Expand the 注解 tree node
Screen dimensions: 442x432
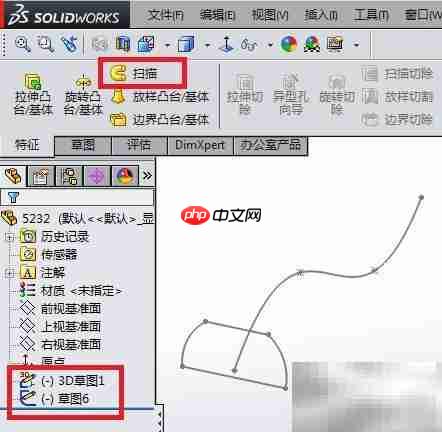(9, 273)
